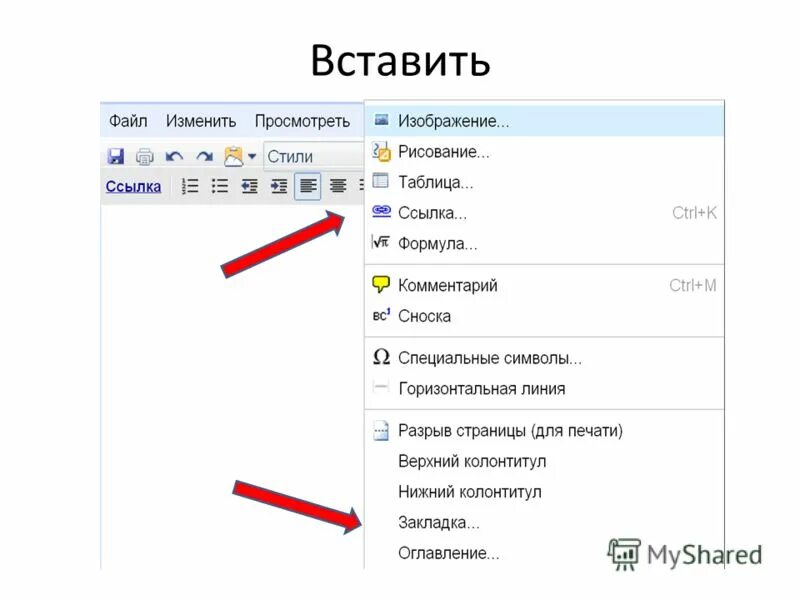Click the Redo arrow icon
Image resolution: width=800 pixels, height=600 pixels.
click(x=203, y=155)
